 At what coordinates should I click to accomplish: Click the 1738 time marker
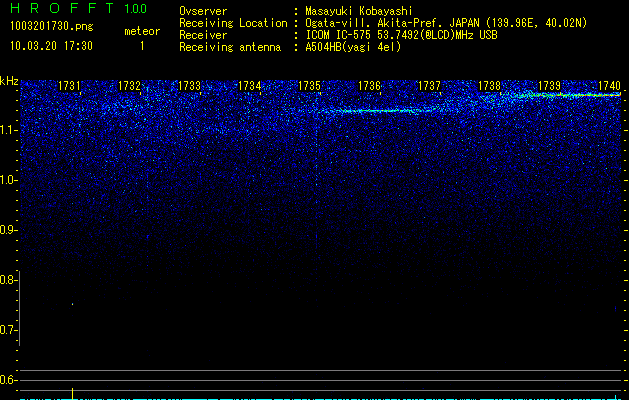point(489,86)
